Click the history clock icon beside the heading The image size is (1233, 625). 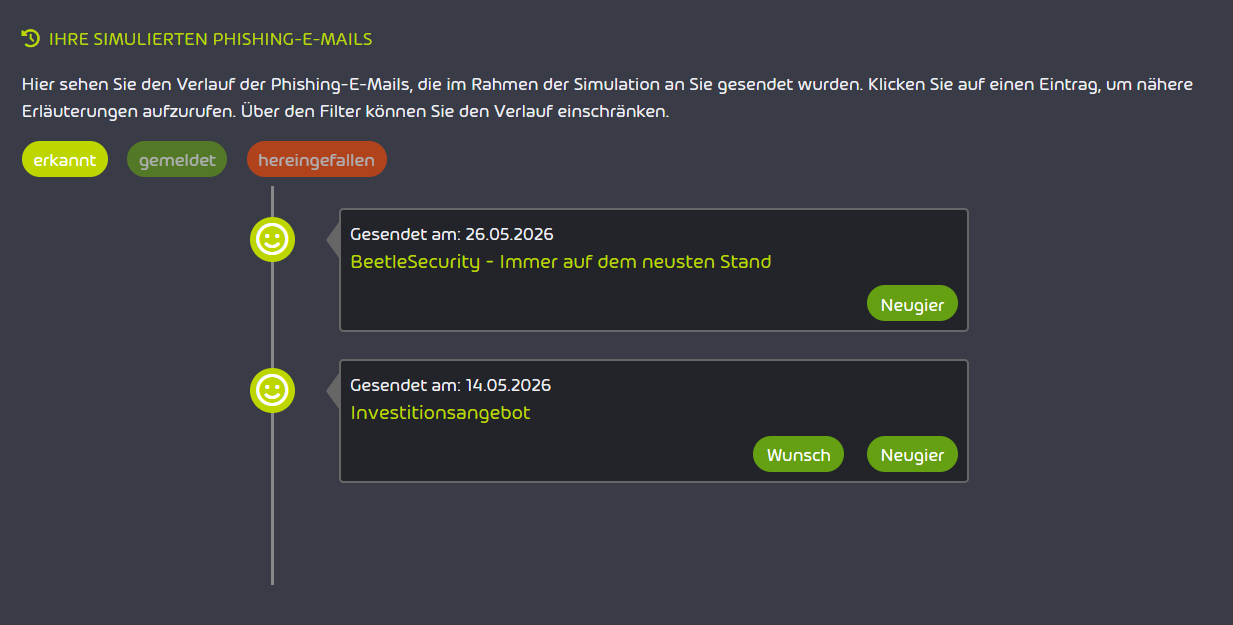31,39
